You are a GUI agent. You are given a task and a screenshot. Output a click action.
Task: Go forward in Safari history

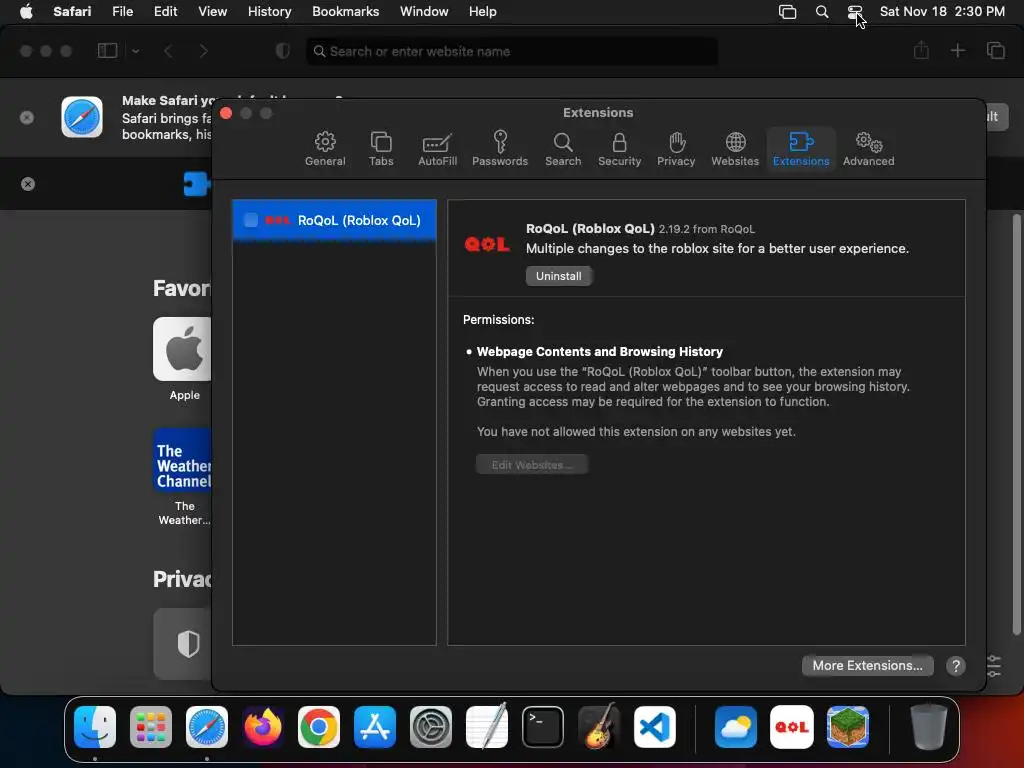tap(203, 51)
